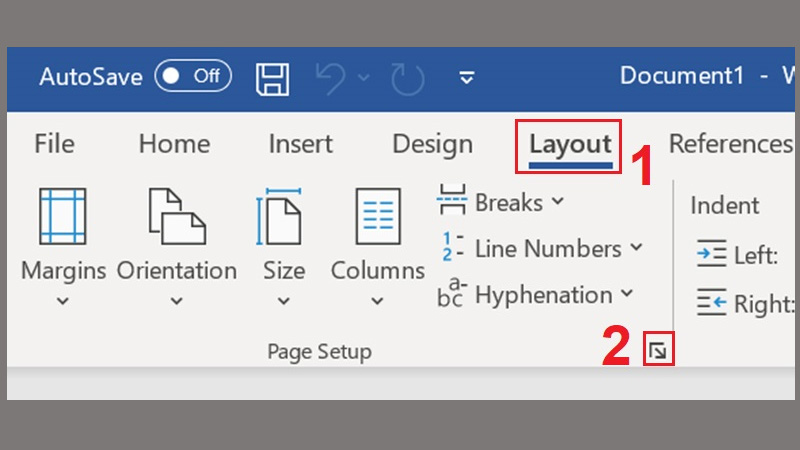This screenshot has width=800, height=450.
Task: Open Customize Quick Access Toolbar arrow
Action: point(466,78)
